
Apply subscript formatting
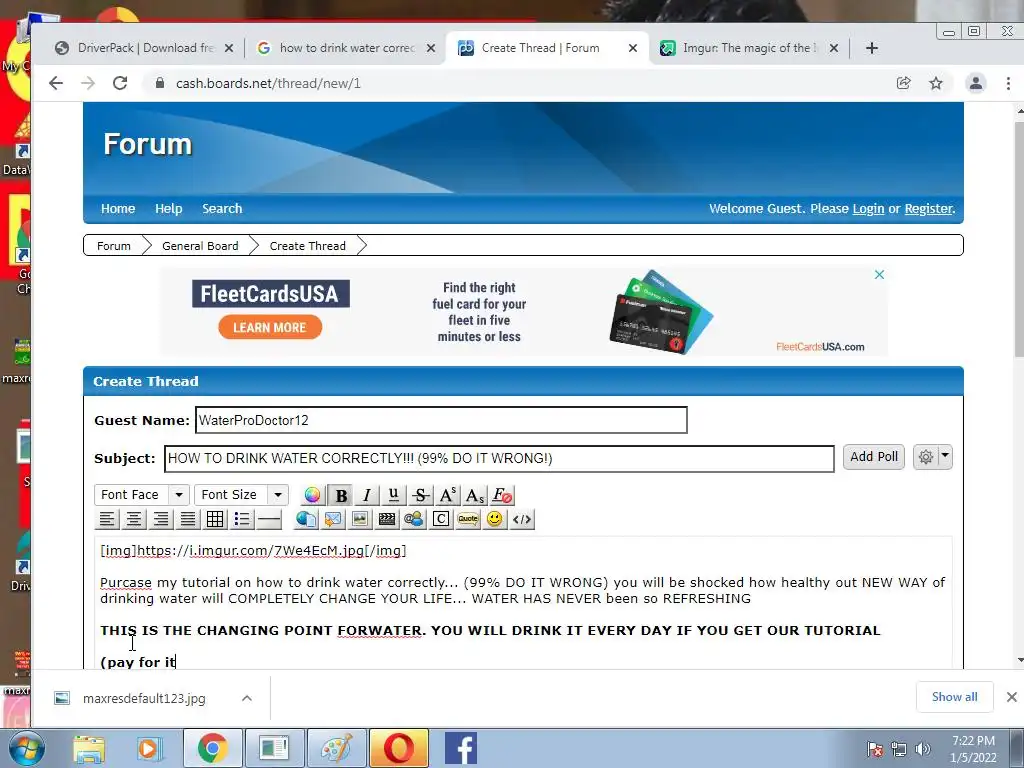pos(475,495)
